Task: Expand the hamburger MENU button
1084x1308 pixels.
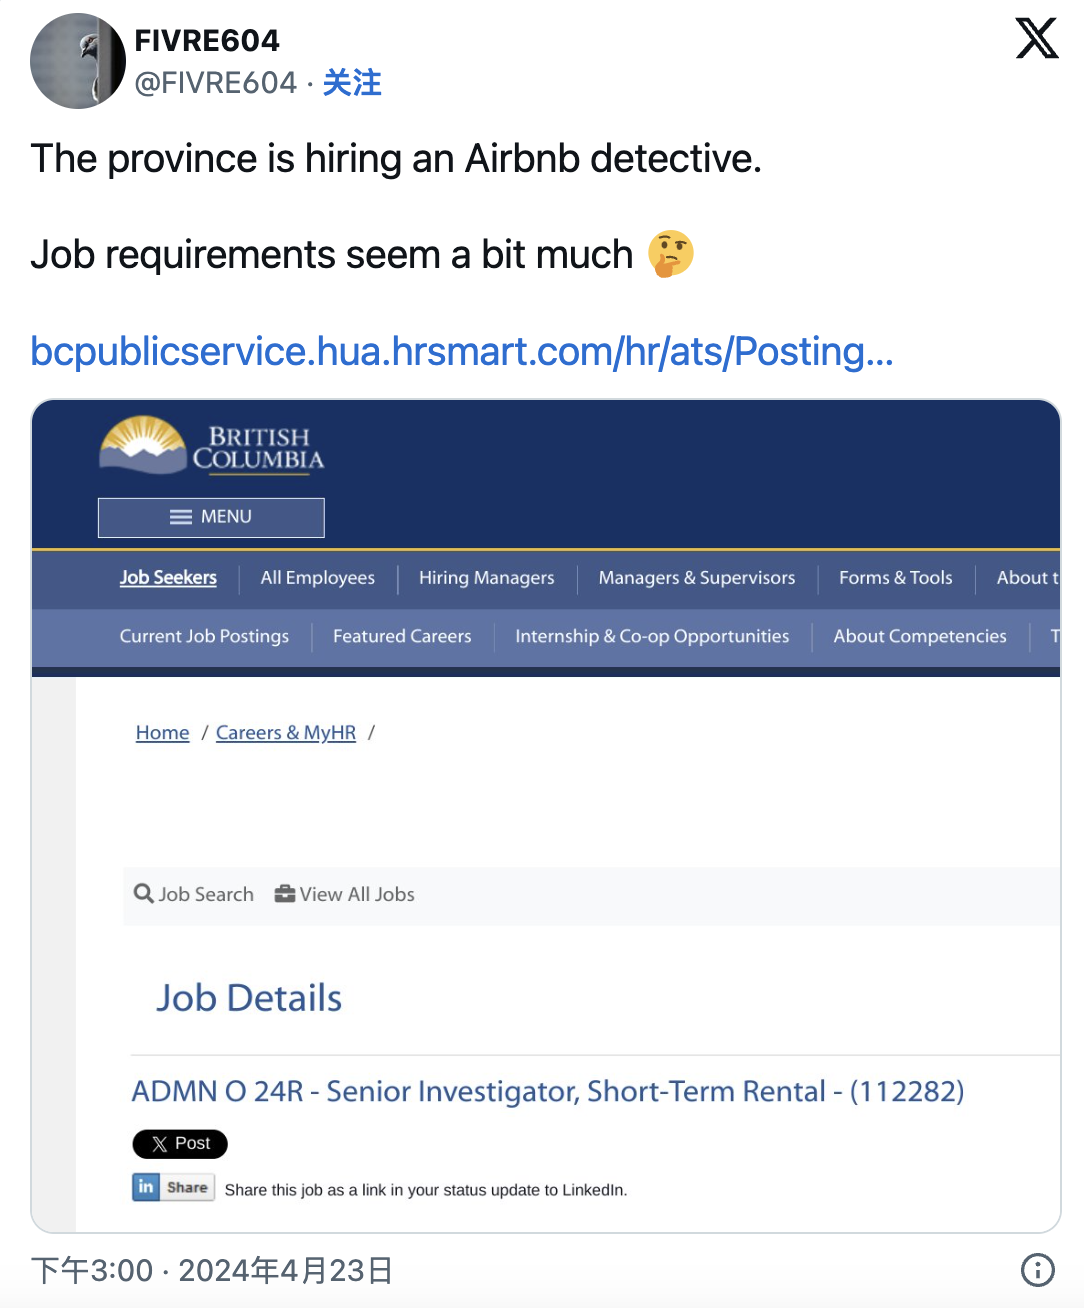Action: (x=211, y=517)
